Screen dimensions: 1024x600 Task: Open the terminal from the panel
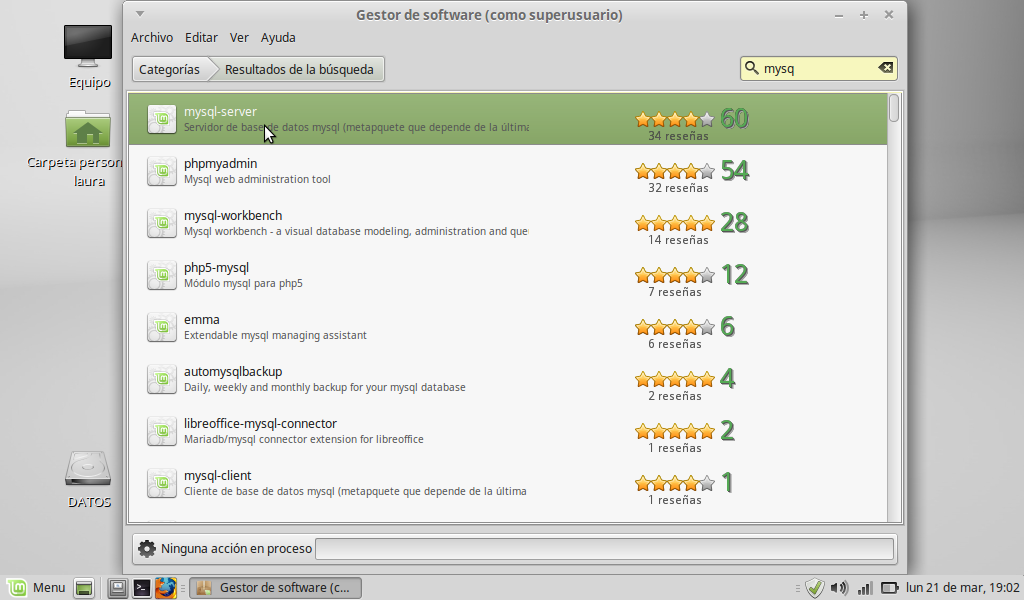point(142,588)
